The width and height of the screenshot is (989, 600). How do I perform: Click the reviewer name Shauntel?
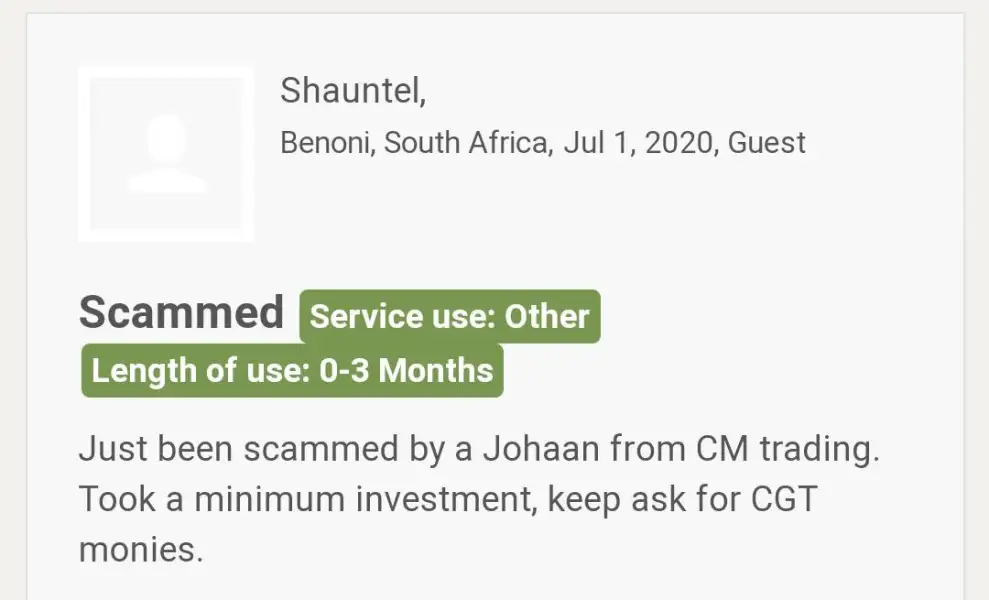point(349,90)
